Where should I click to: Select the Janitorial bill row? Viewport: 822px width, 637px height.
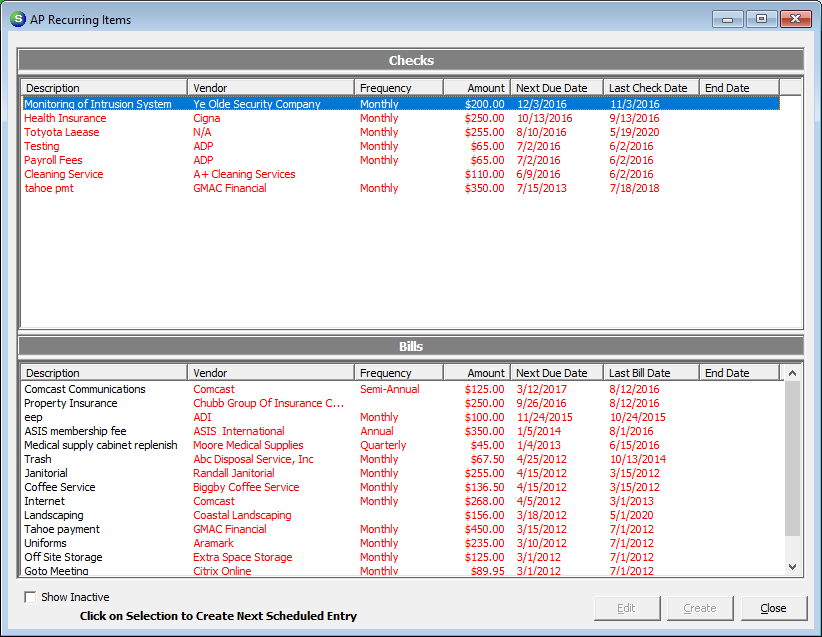[x=401, y=473]
